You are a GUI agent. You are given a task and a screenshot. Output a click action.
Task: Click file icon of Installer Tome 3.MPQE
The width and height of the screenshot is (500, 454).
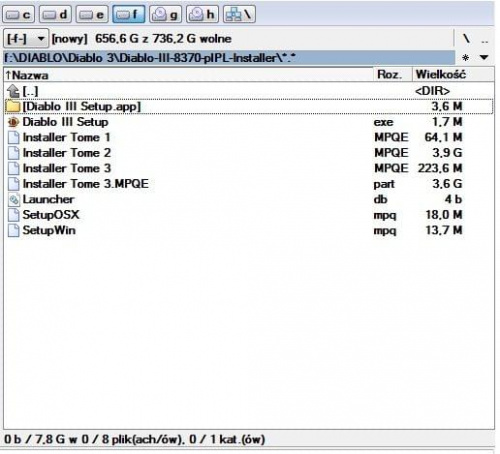(x=13, y=184)
